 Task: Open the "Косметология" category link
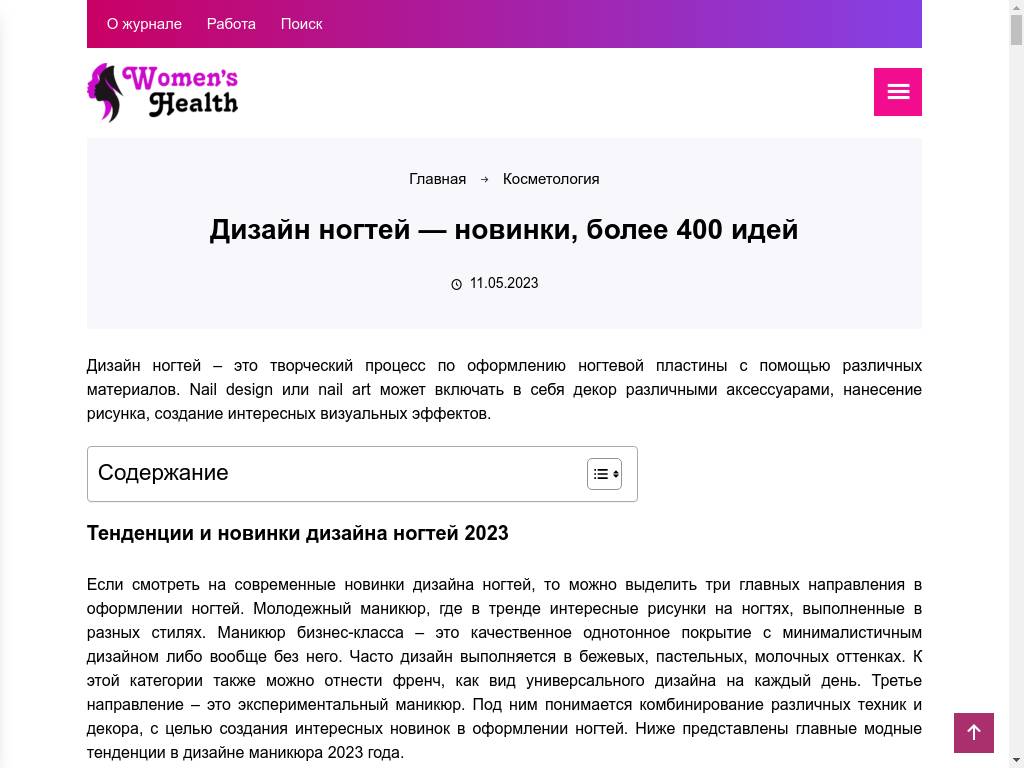click(x=550, y=179)
